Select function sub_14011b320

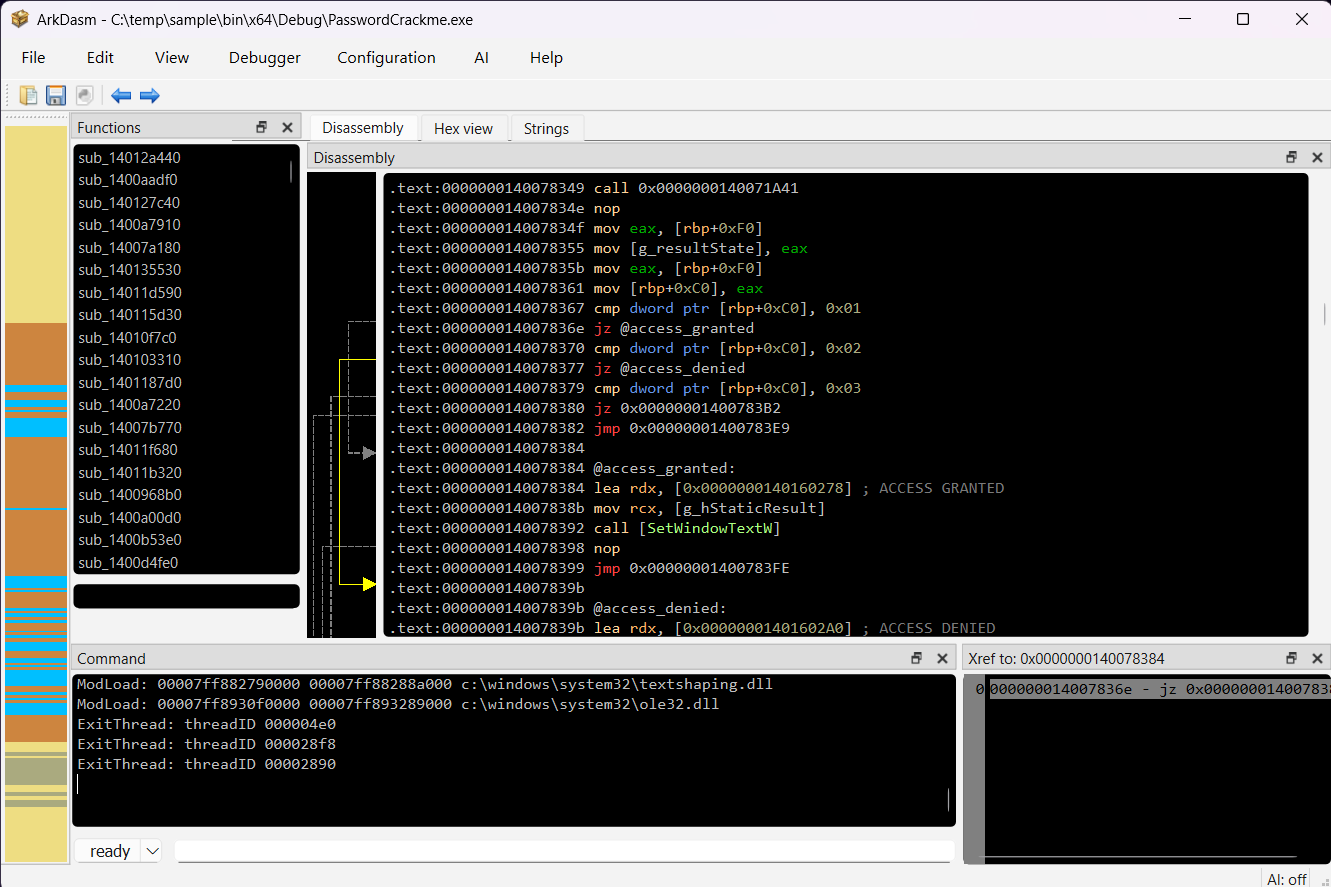click(x=130, y=473)
